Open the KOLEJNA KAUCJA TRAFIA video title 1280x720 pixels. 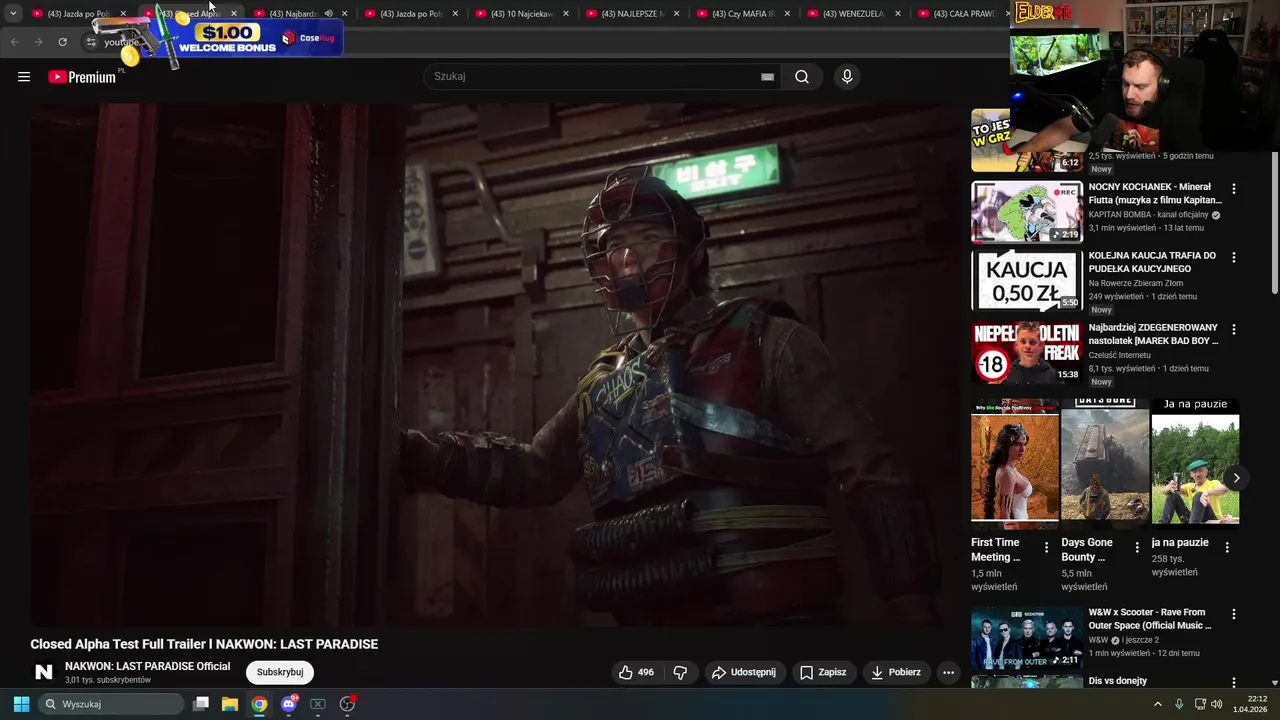point(1152,262)
